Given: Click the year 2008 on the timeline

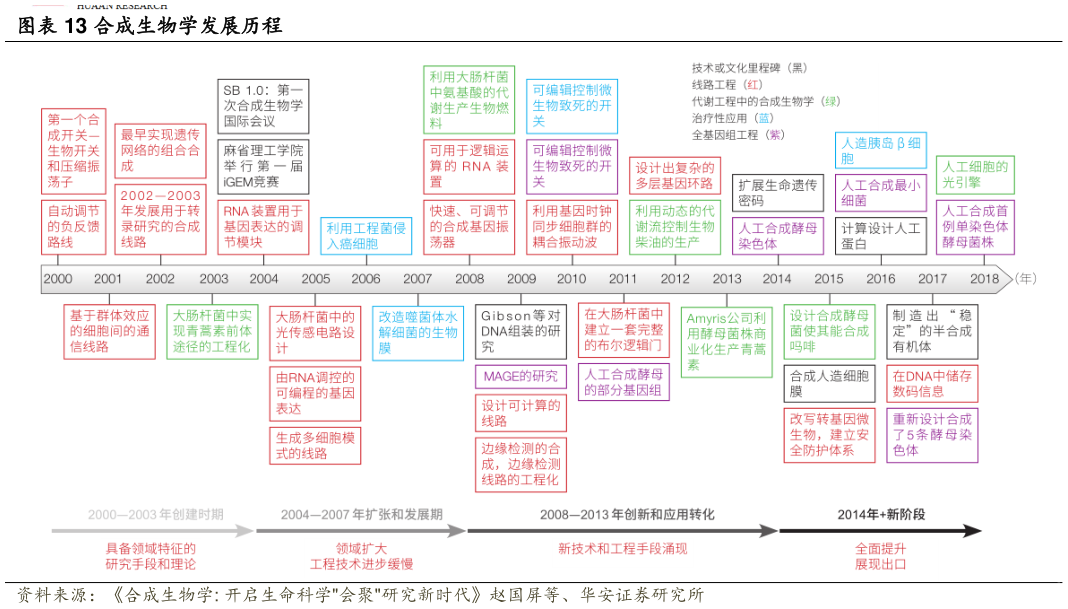Looking at the screenshot, I should click(469, 279).
